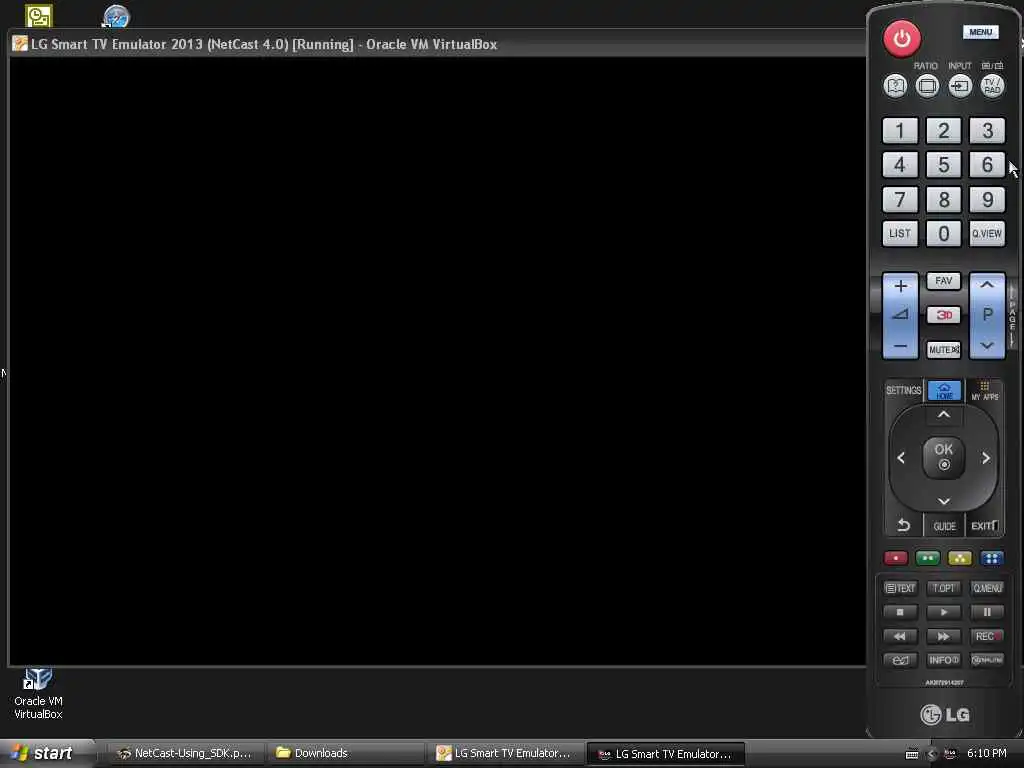Select the Oracle VM VirtualBox desktop icon
Viewport: 1024px width, 768px height.
[x=38, y=694]
